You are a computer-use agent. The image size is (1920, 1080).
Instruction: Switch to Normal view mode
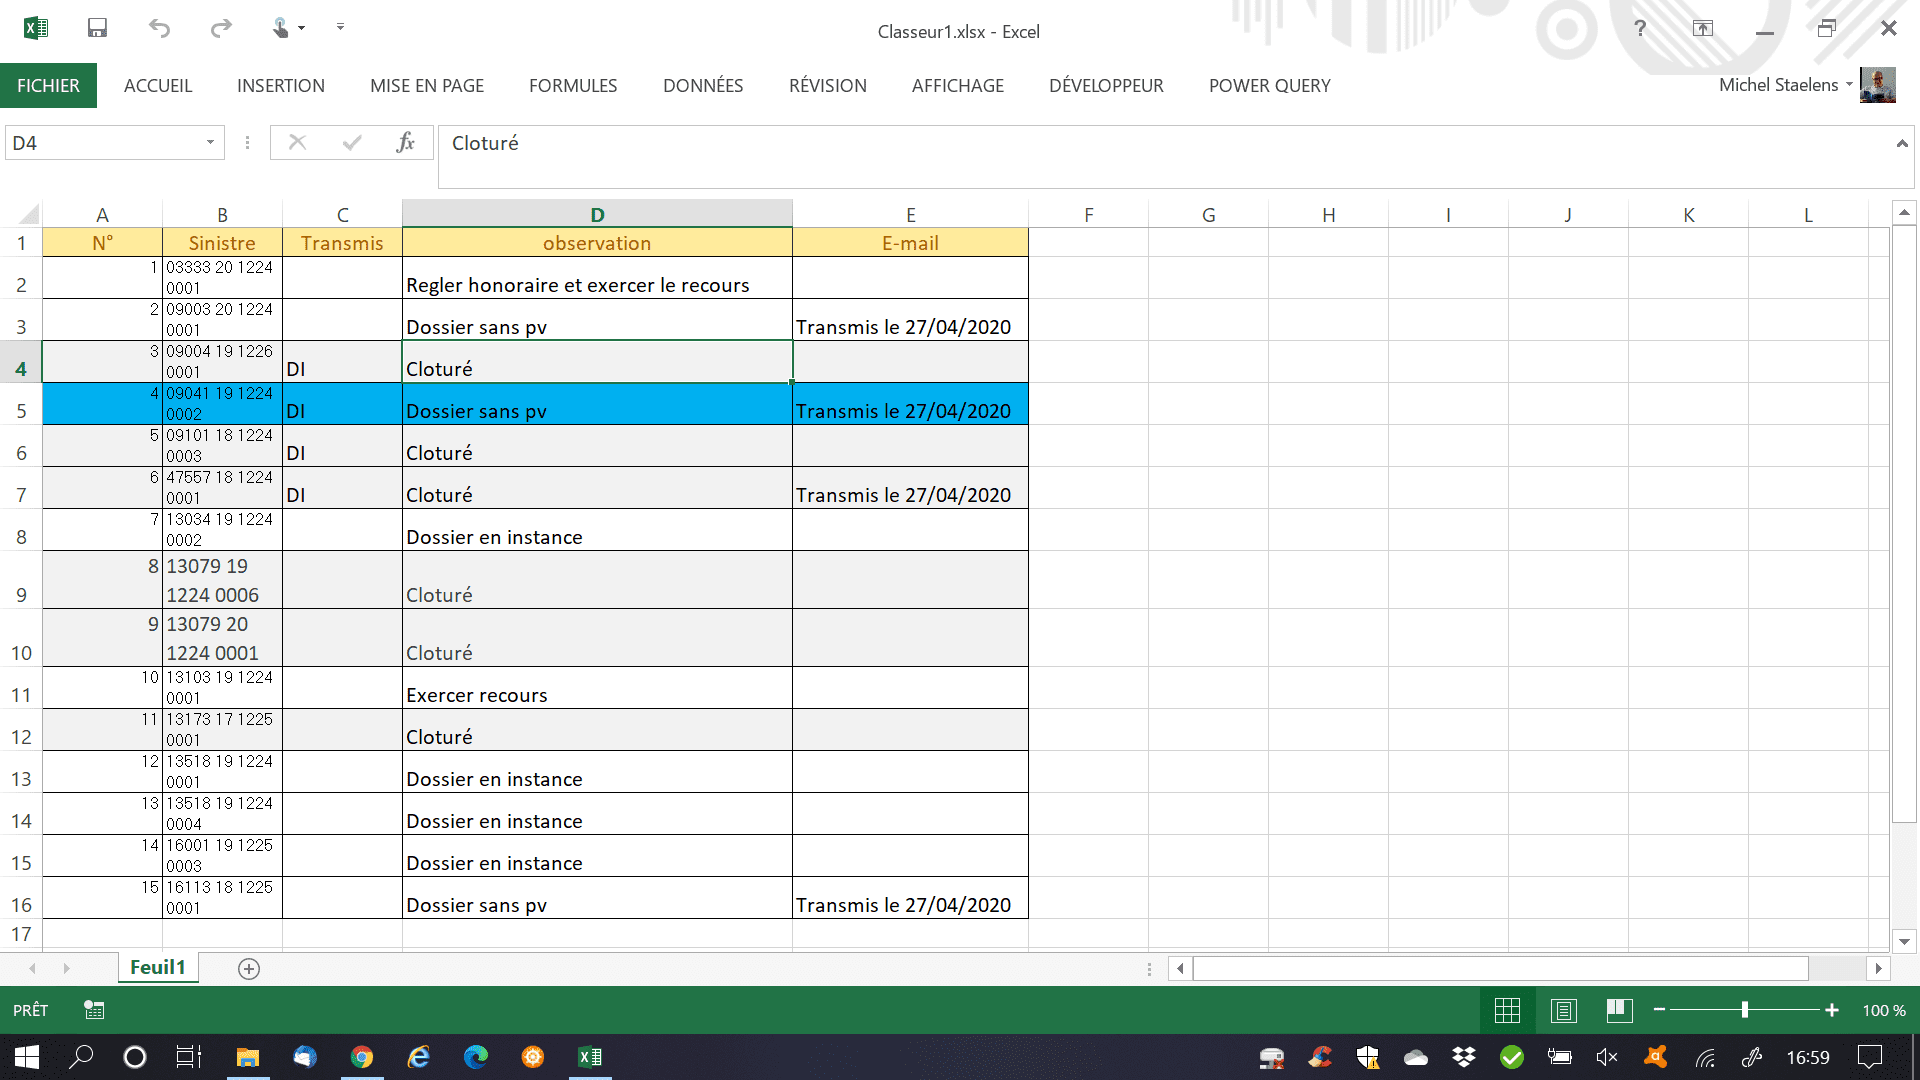point(1507,1010)
